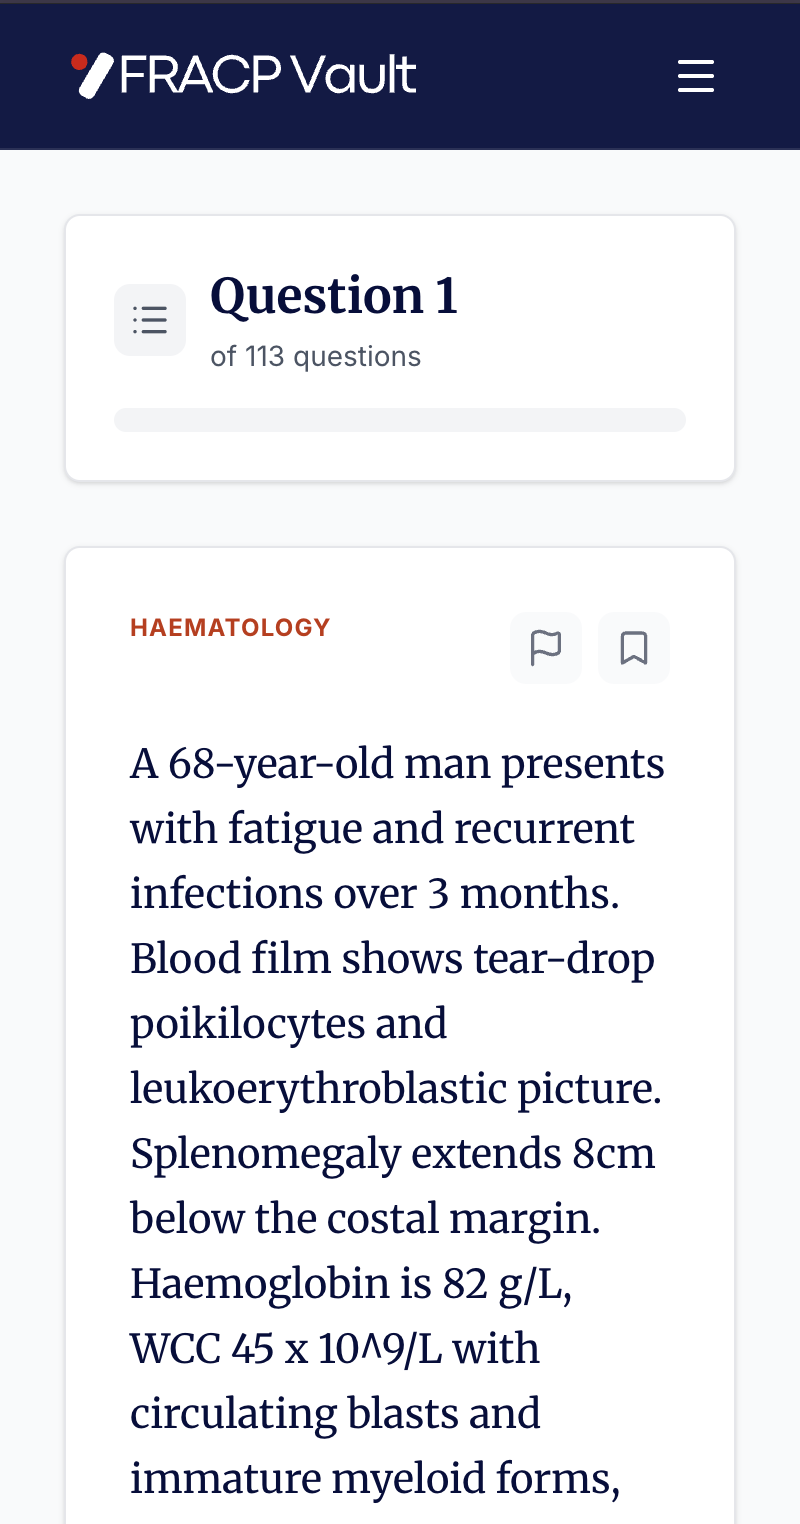
Task: Bookmark the current question
Action: click(634, 648)
